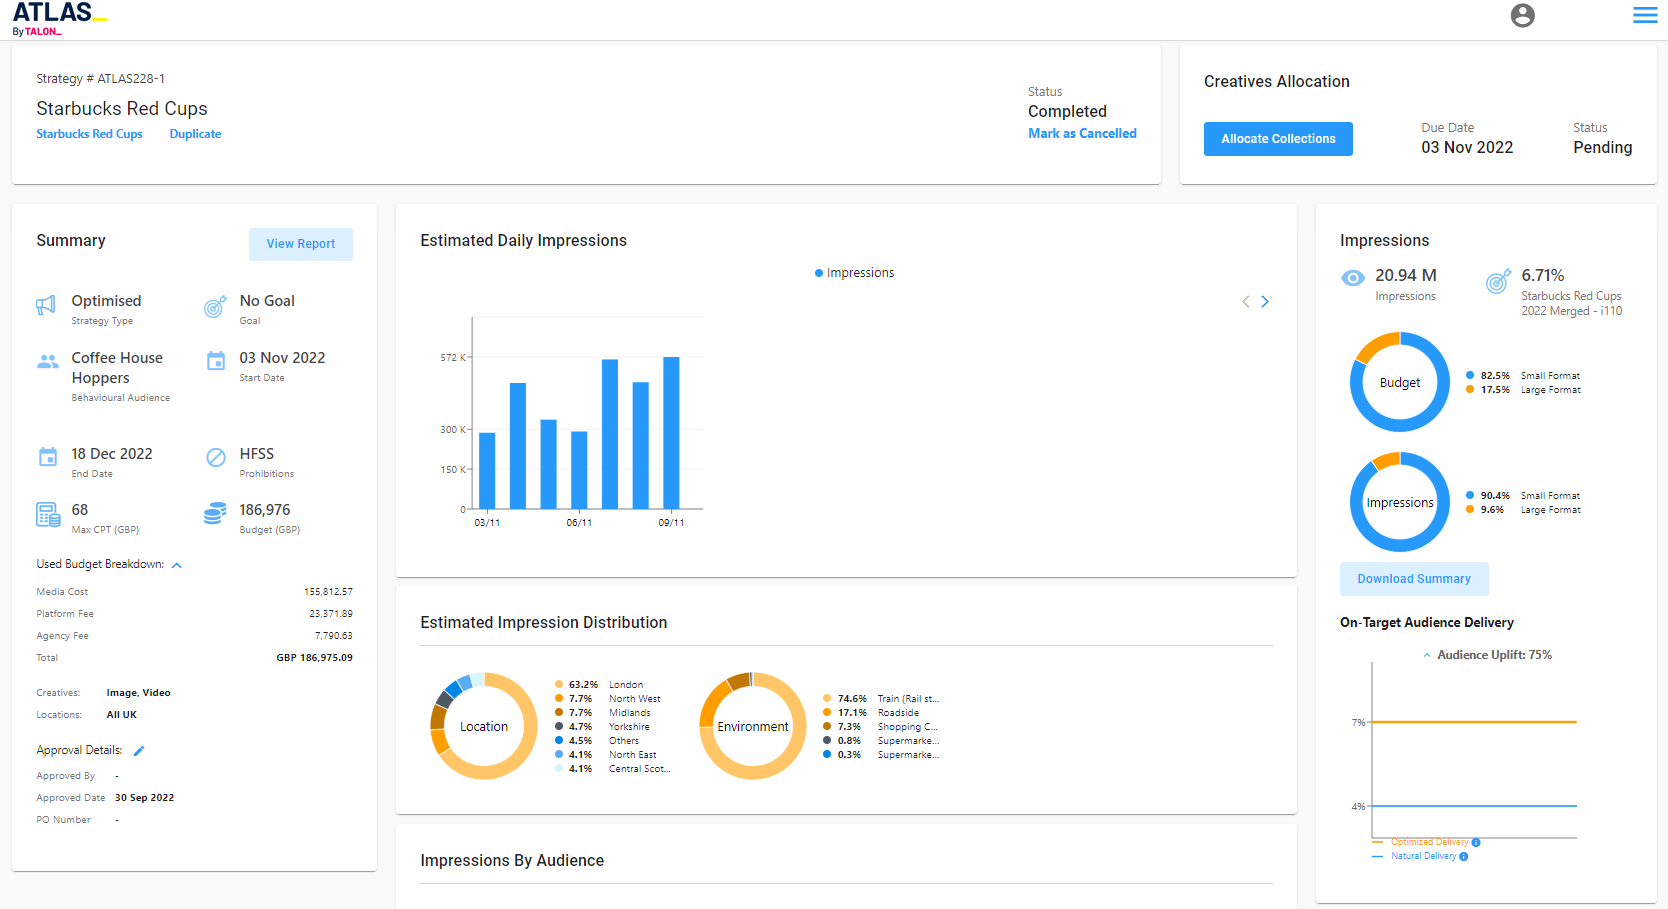Screen dimensions: 1668x909
Task: Click Train (Rail st...) legend dot
Action: coord(827,699)
